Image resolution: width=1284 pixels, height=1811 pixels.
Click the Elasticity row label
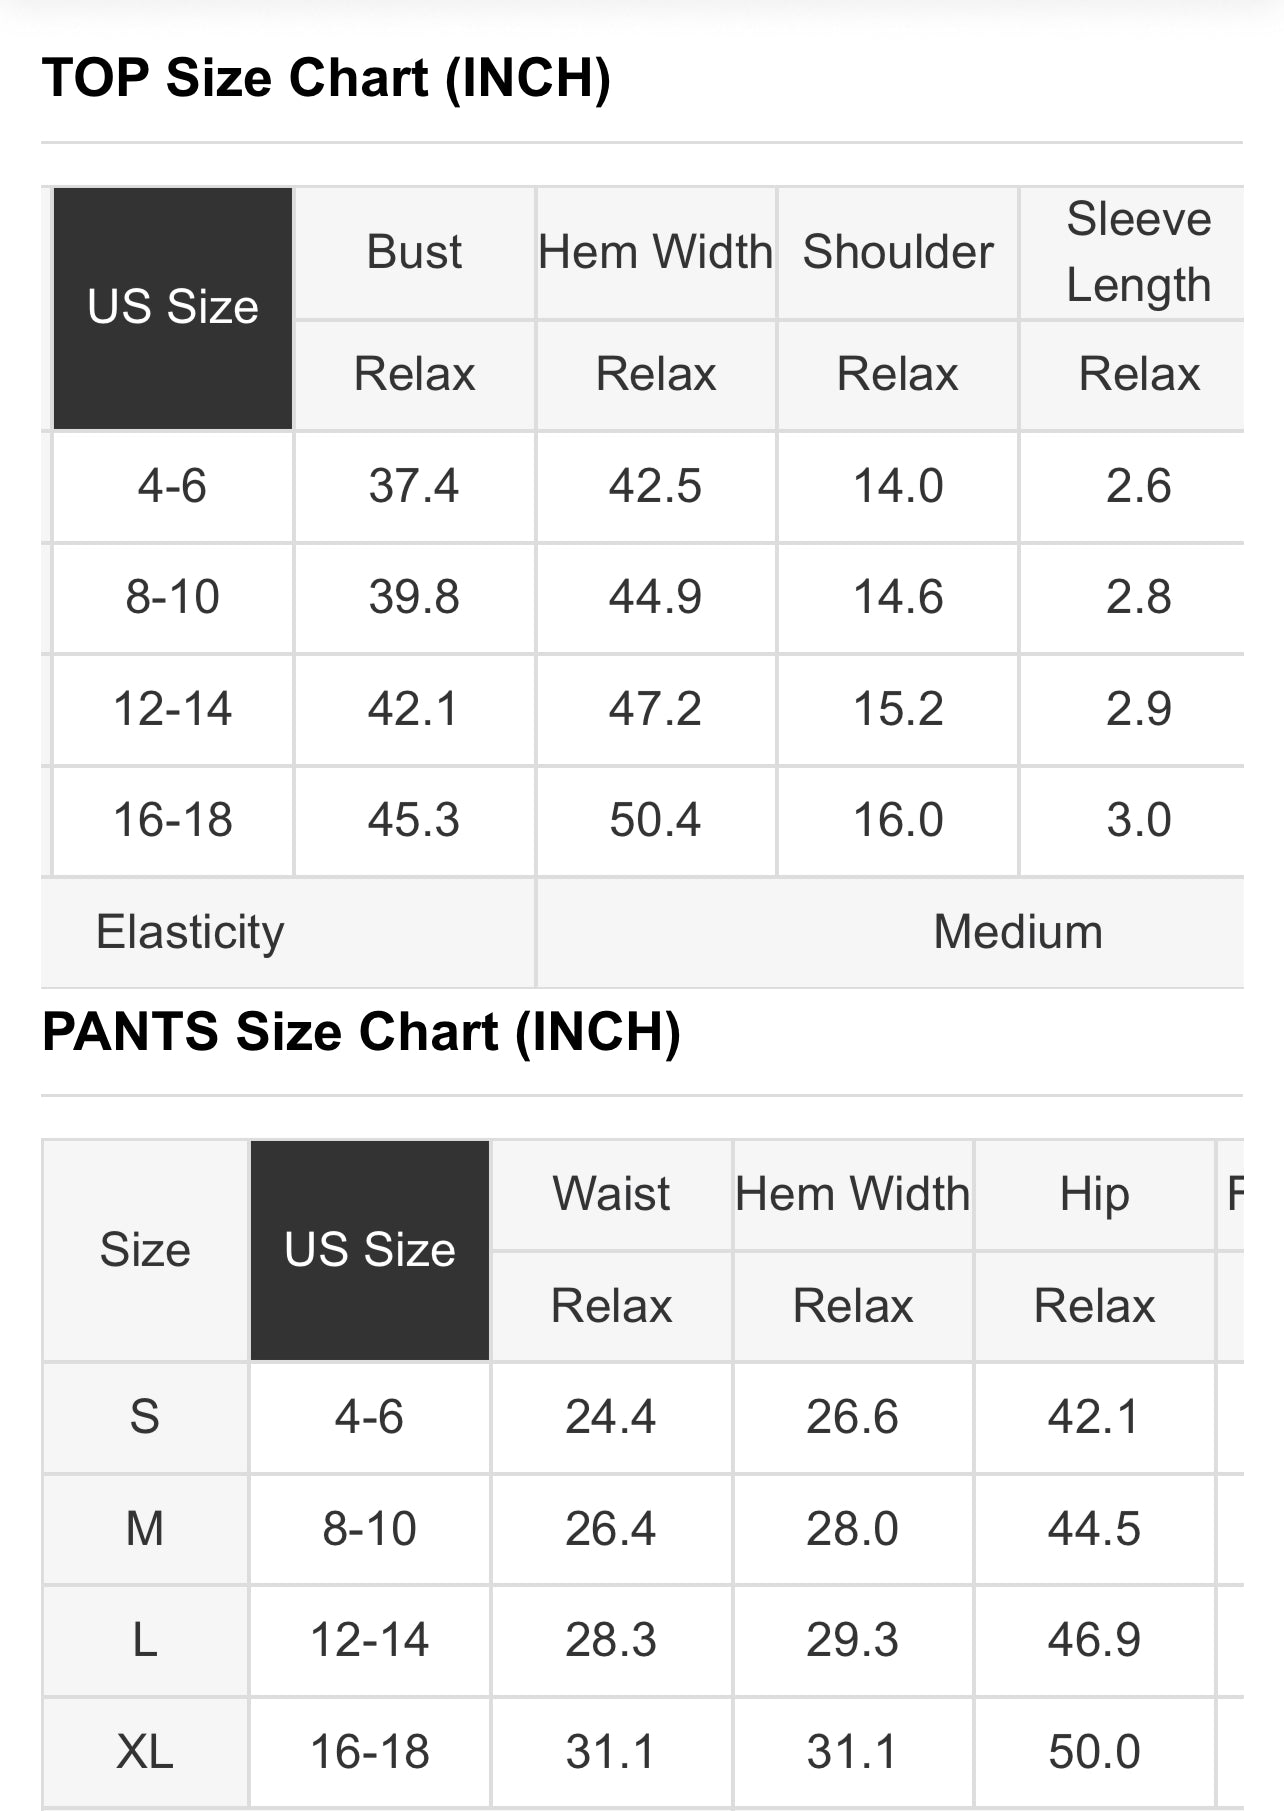190,933
